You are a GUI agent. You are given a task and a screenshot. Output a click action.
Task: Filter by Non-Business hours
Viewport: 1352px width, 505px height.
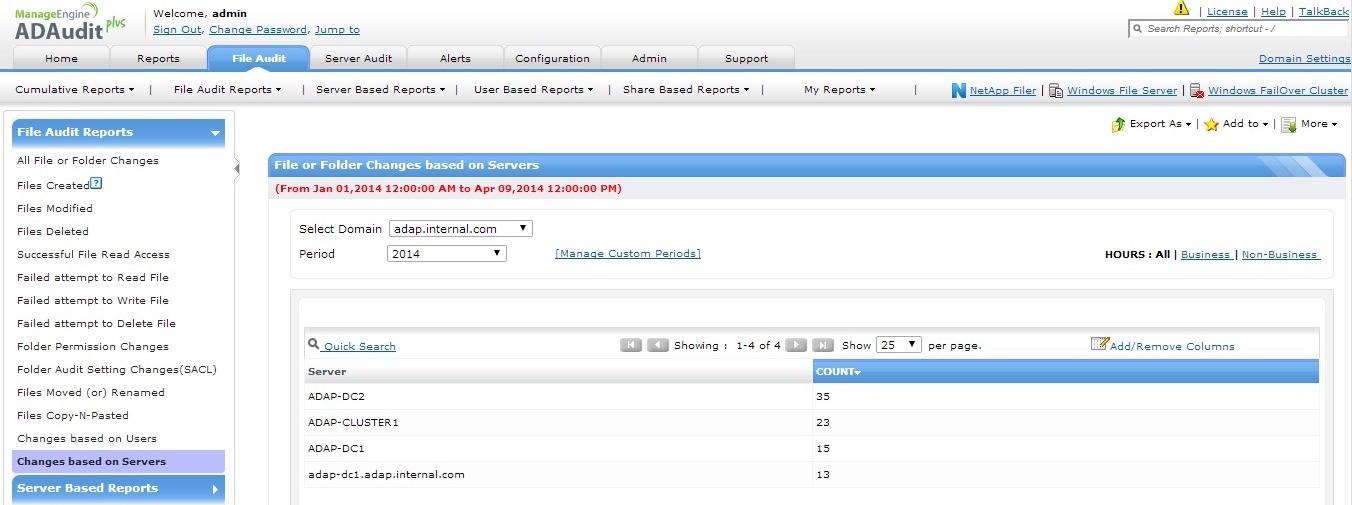click(x=1280, y=255)
